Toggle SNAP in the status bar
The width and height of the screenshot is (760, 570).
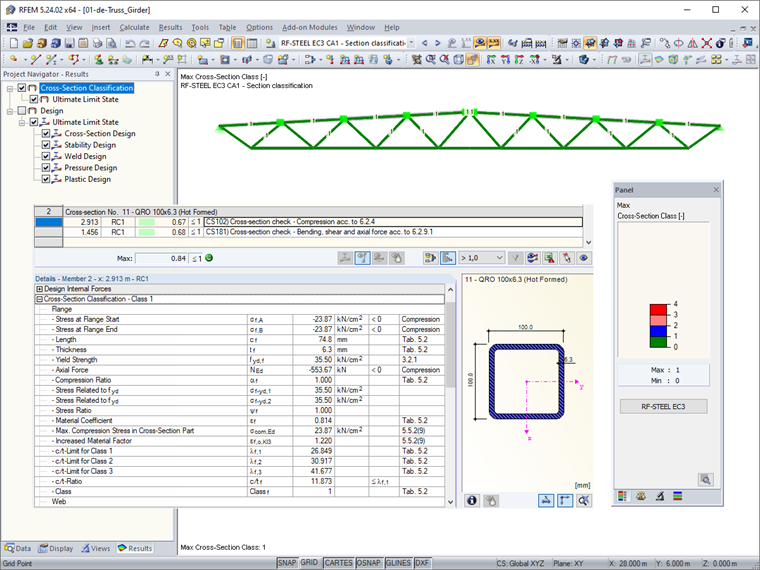pos(286,563)
